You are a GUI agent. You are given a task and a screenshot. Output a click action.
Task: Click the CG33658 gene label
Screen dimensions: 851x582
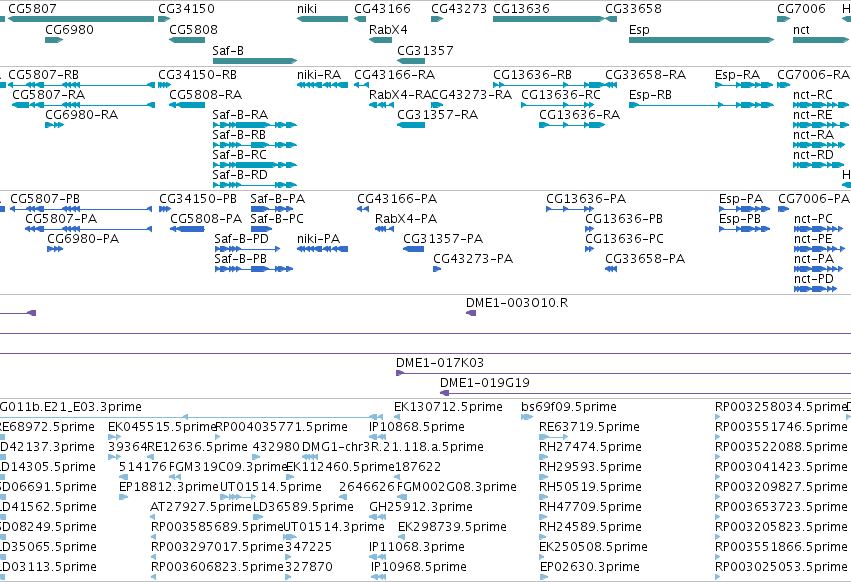coord(633,9)
